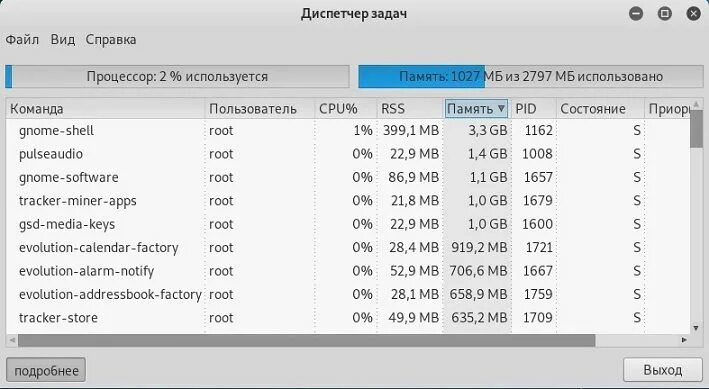Click the 3,3 GB memory value

[487, 131]
